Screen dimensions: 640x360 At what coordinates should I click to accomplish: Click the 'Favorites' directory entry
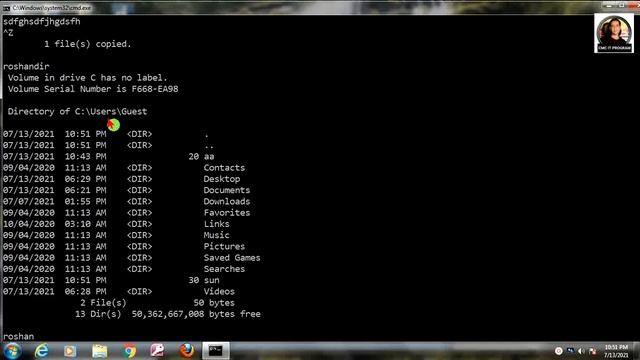click(x=227, y=213)
